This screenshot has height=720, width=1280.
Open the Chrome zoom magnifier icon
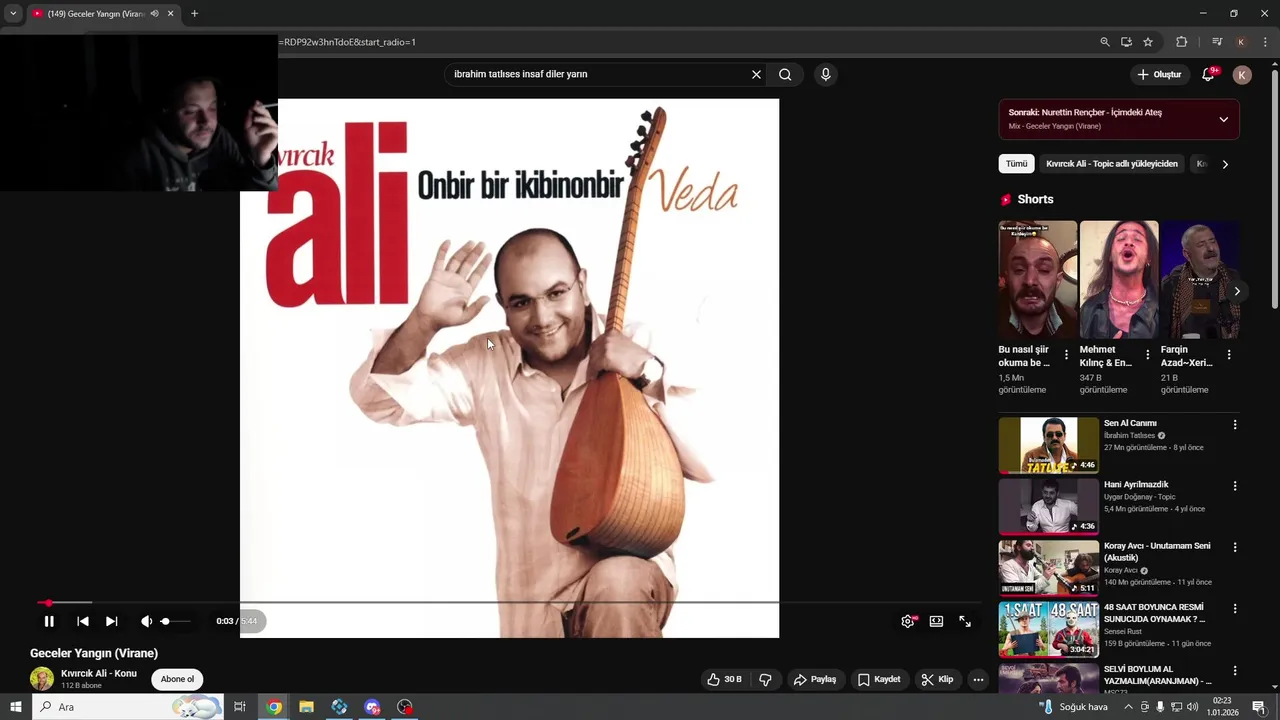[x=1105, y=42]
